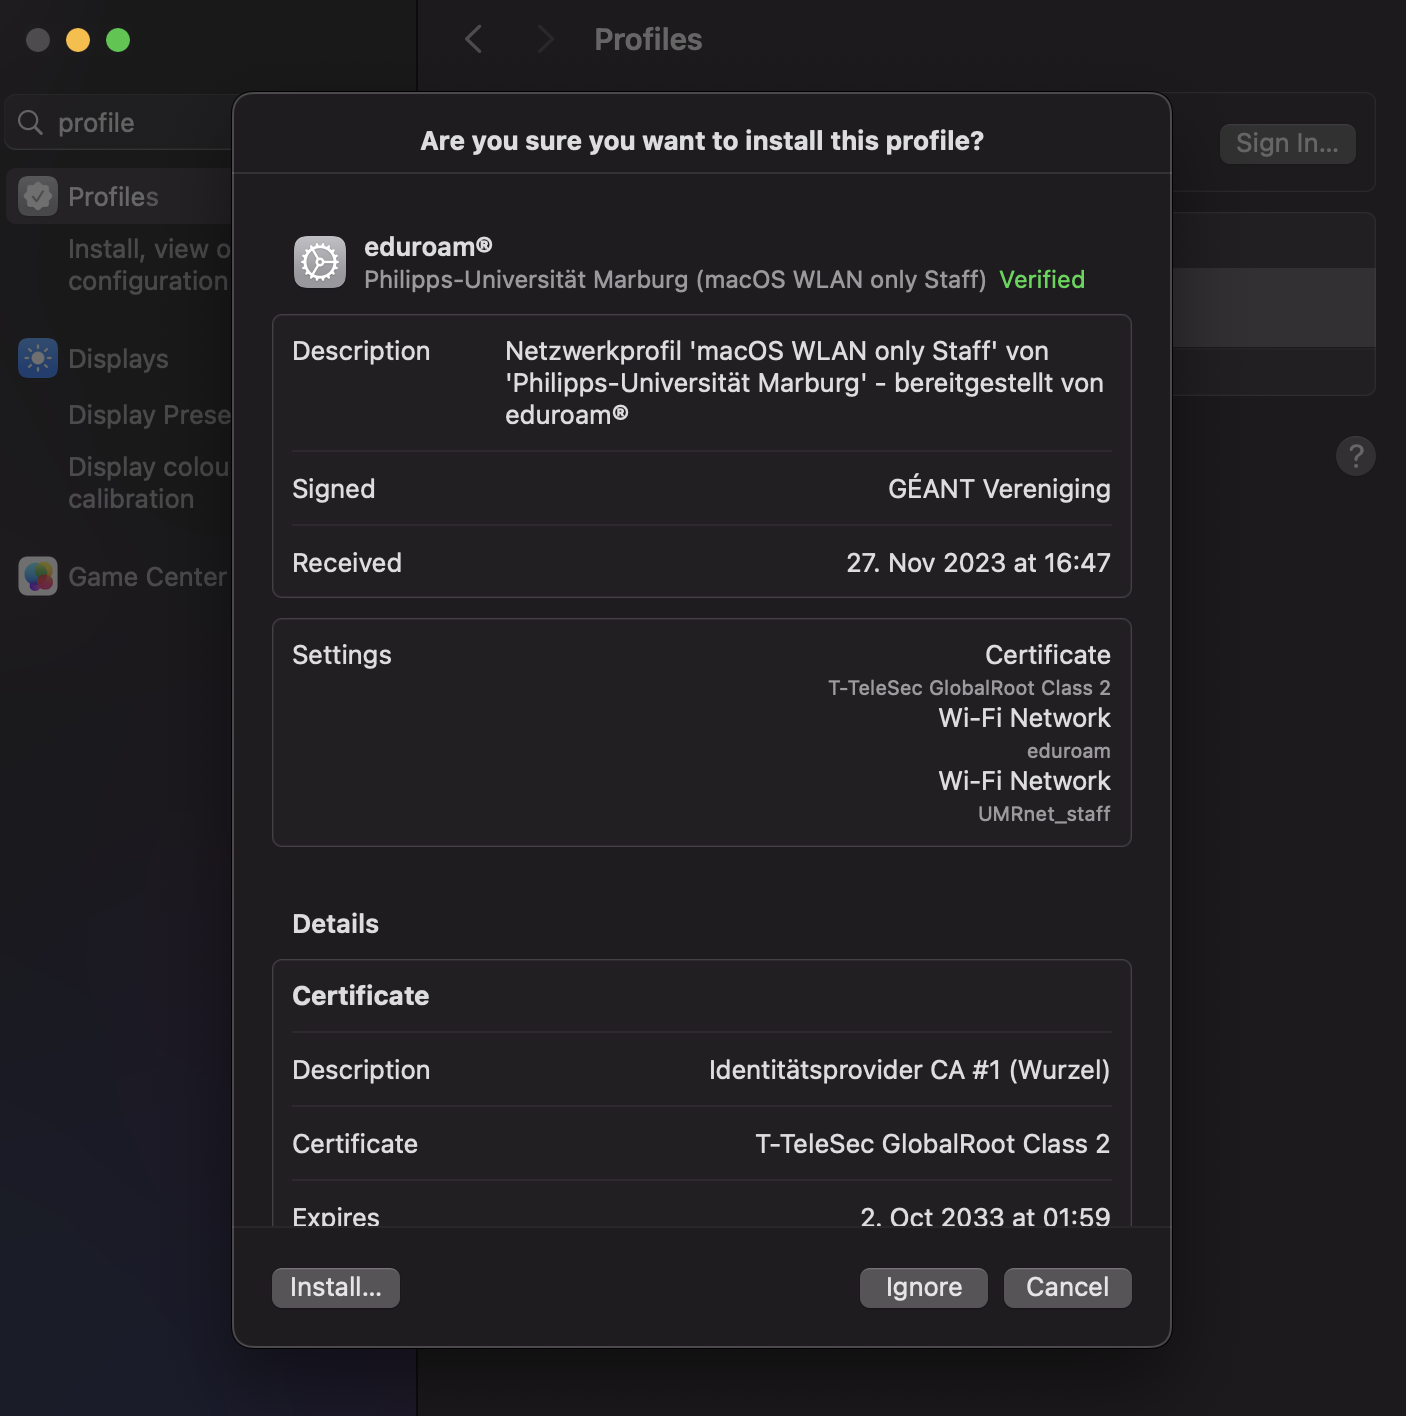Click the Ignore button

point(923,1287)
